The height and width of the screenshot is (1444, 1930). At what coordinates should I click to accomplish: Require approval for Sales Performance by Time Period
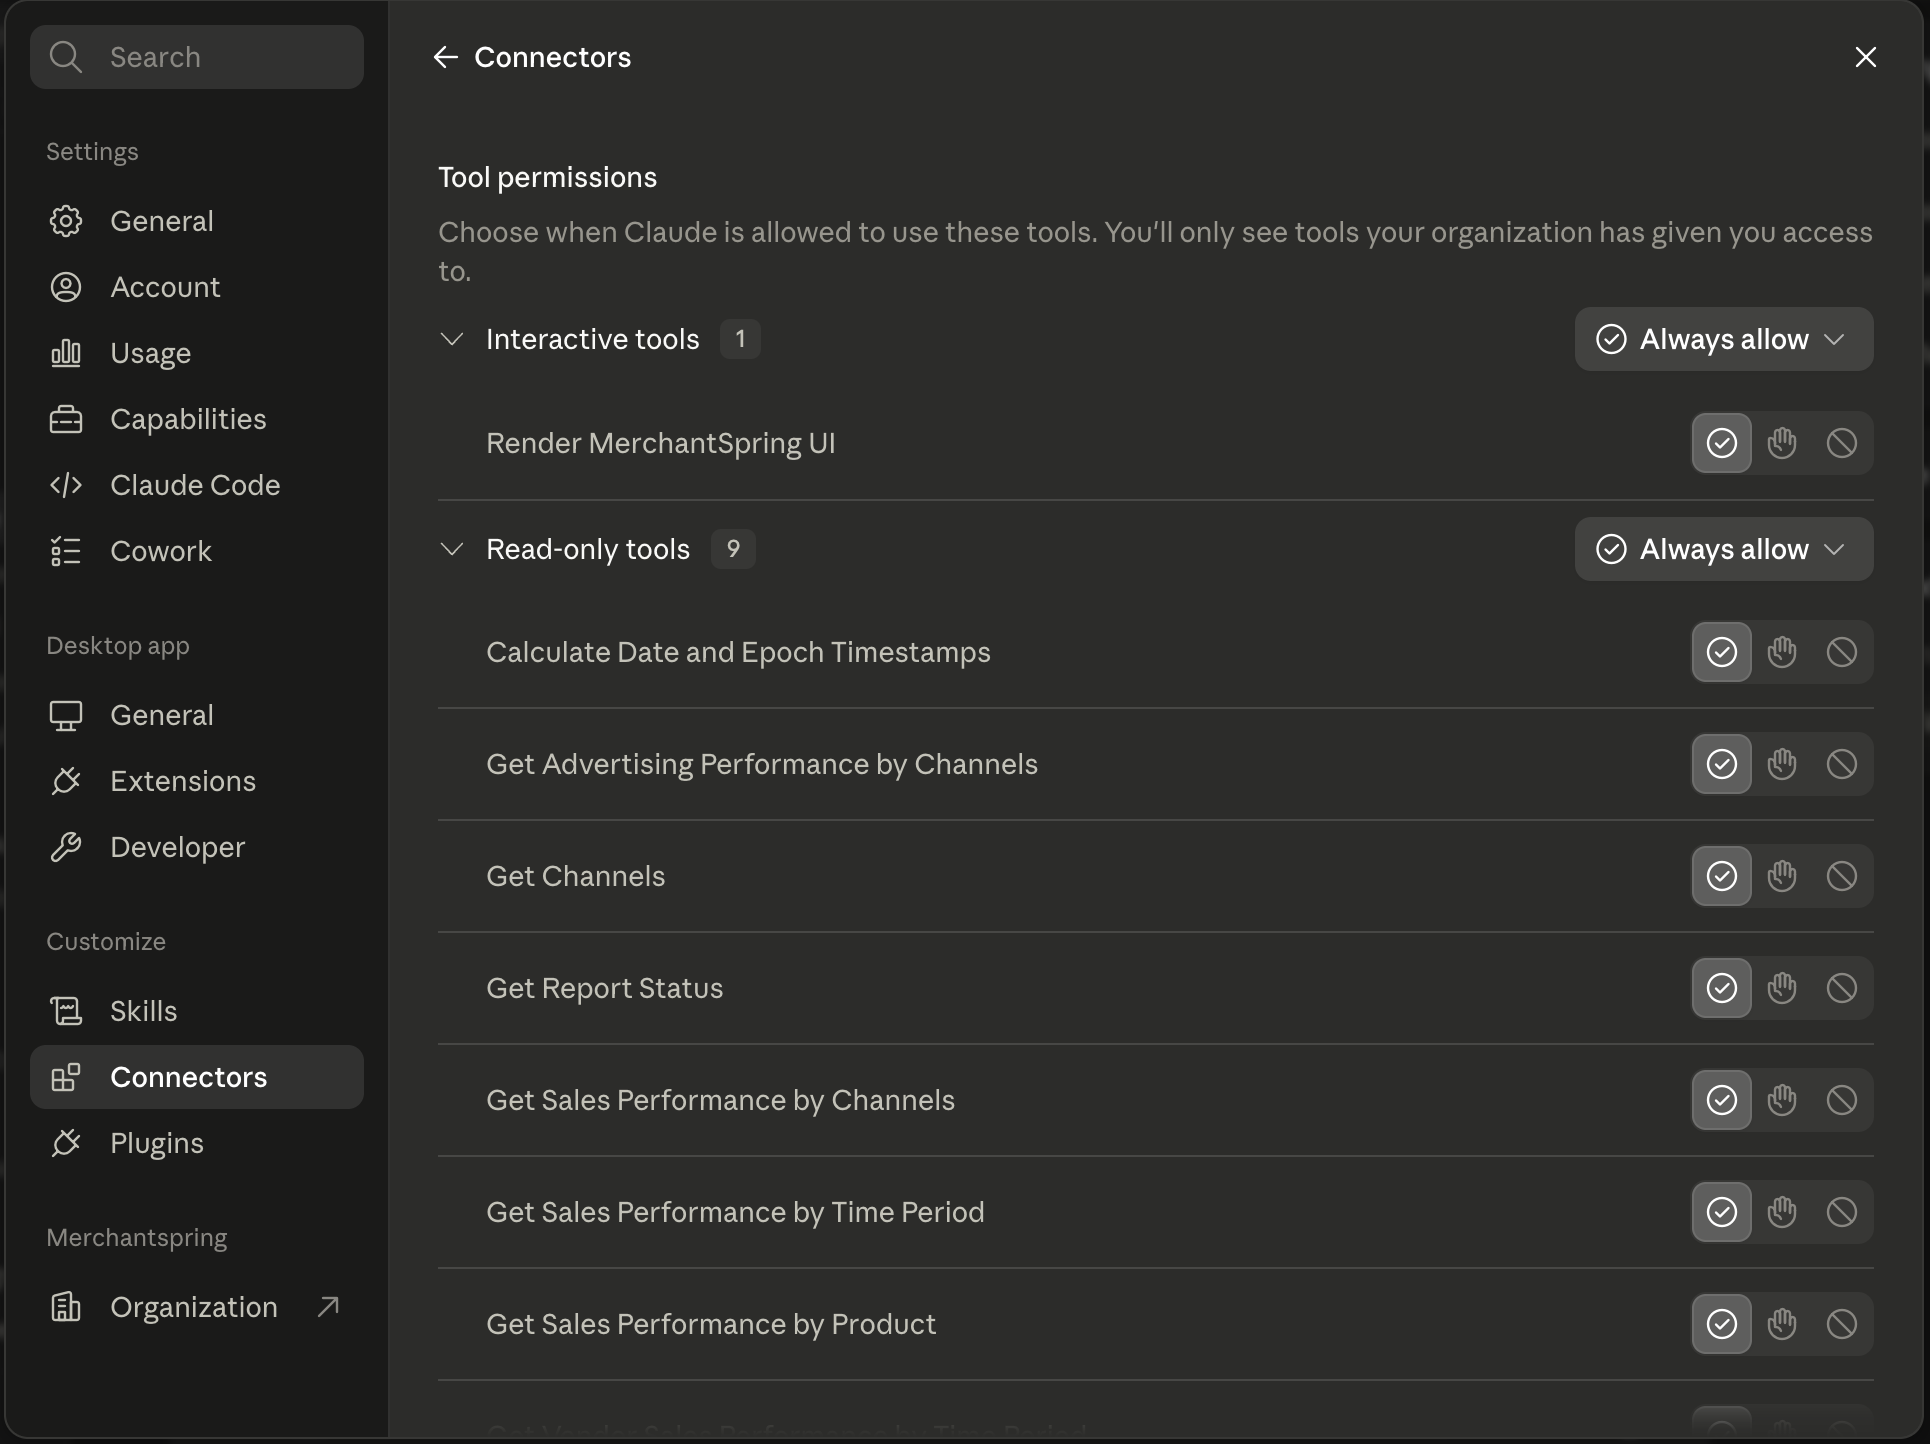click(1782, 1212)
